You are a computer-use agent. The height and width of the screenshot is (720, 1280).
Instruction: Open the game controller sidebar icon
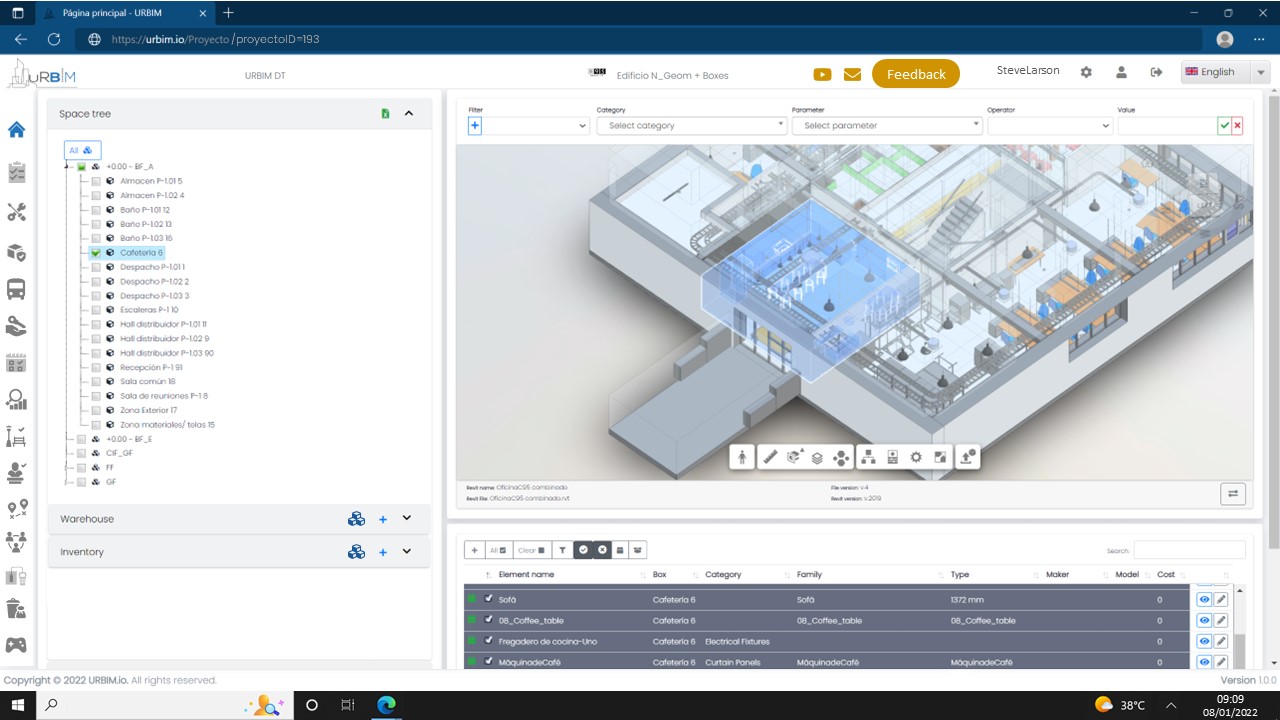(x=16, y=645)
